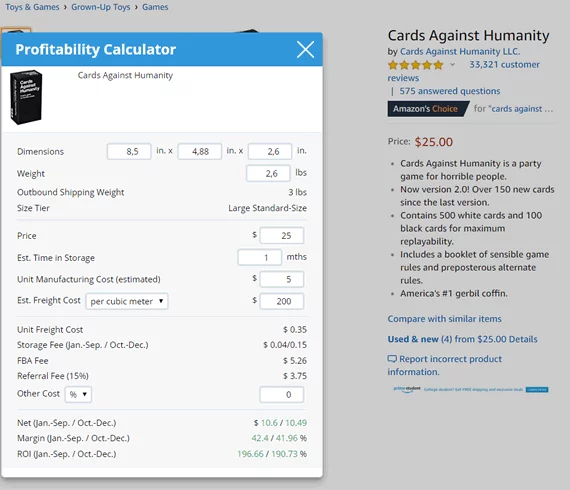This screenshot has height=490, width=570.
Task: Click the Profitability Calculator title text
Action: 96,49
